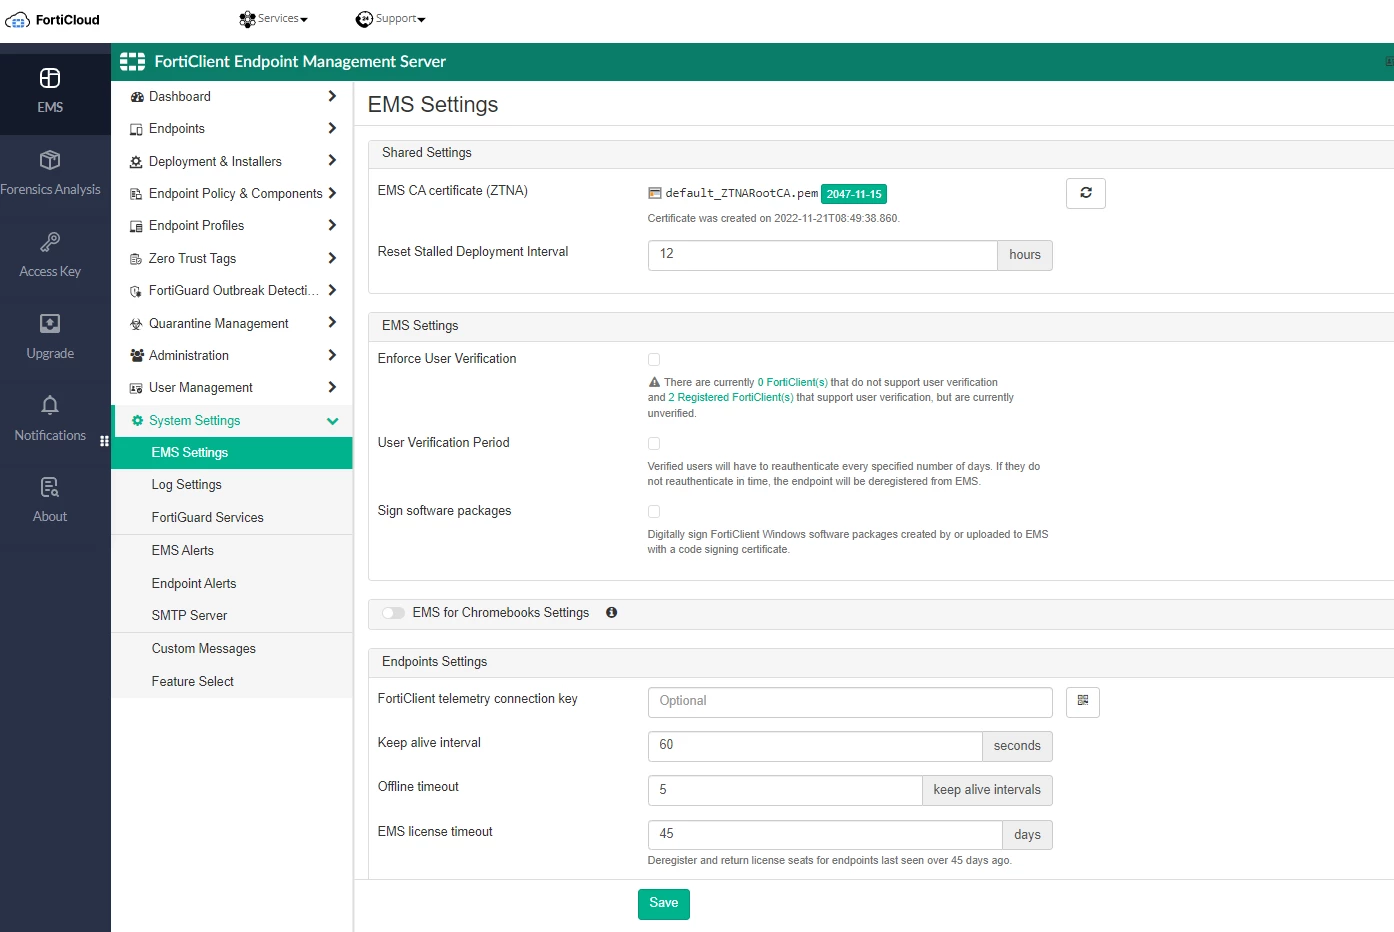Click the Dashboard palette icon
The image size is (1394, 932).
point(137,97)
